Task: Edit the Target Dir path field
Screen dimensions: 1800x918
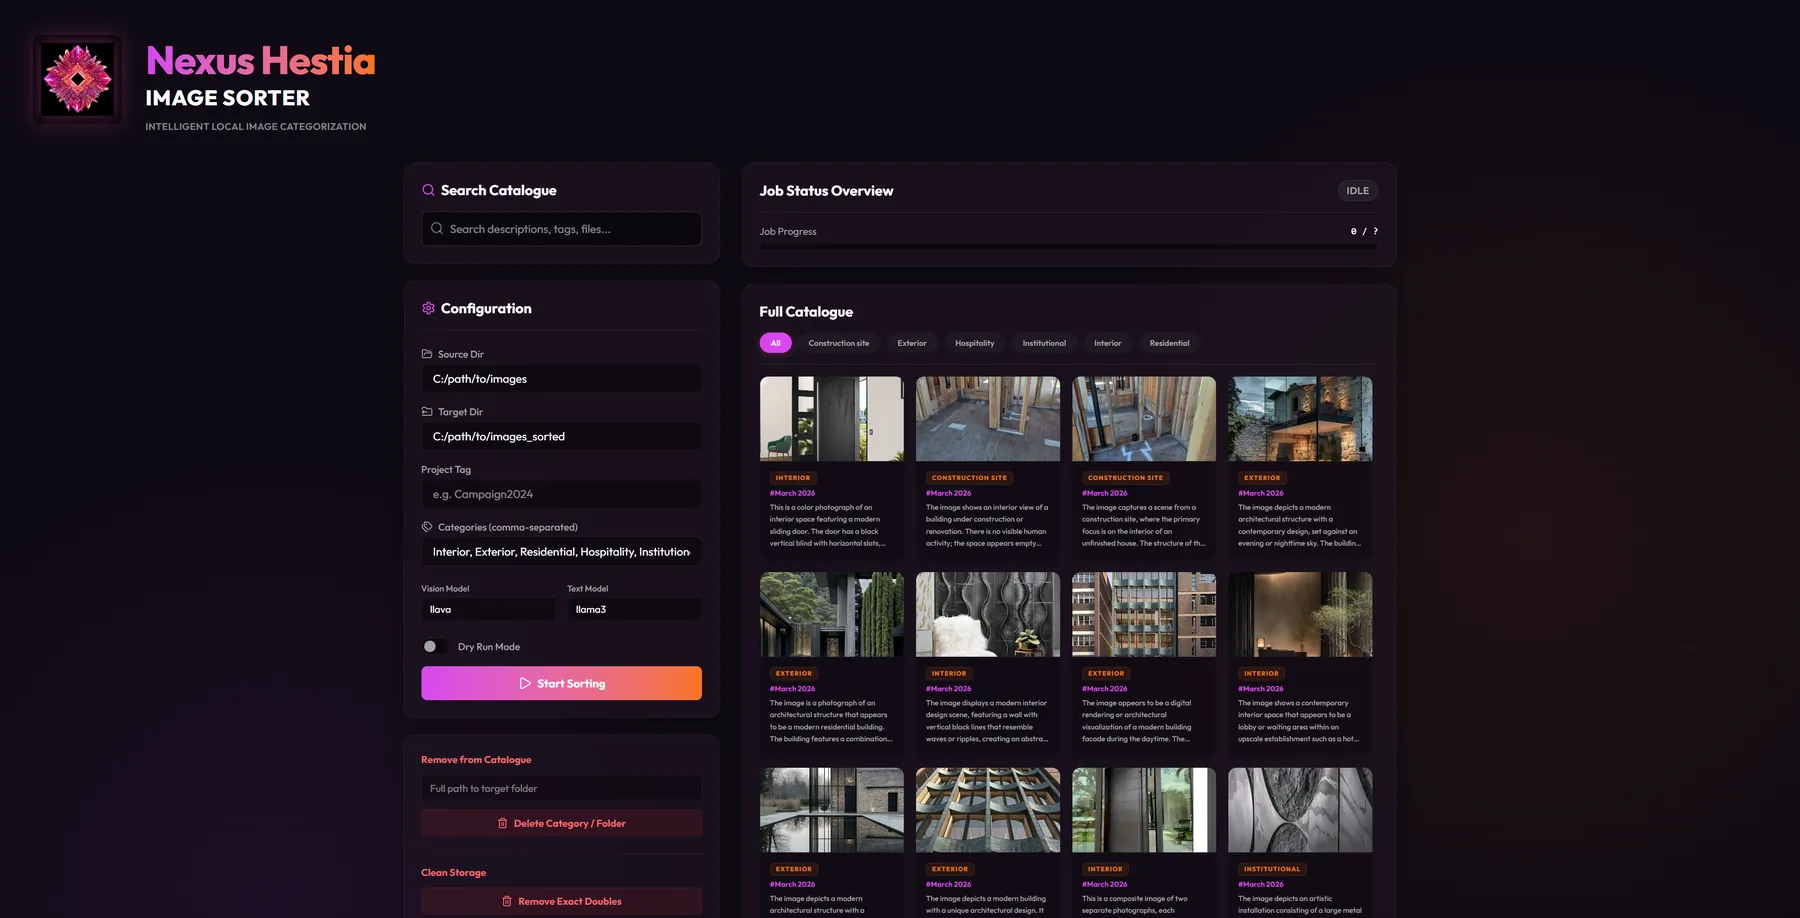Action: click(x=561, y=437)
